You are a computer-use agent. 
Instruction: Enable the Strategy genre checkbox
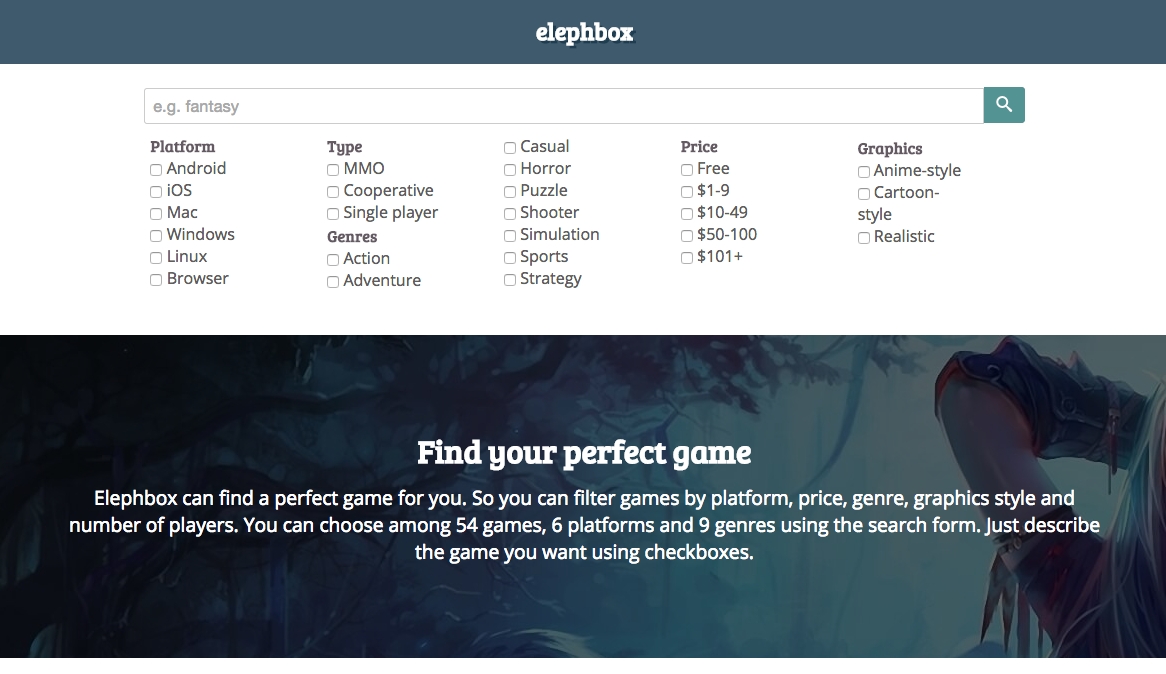click(510, 280)
